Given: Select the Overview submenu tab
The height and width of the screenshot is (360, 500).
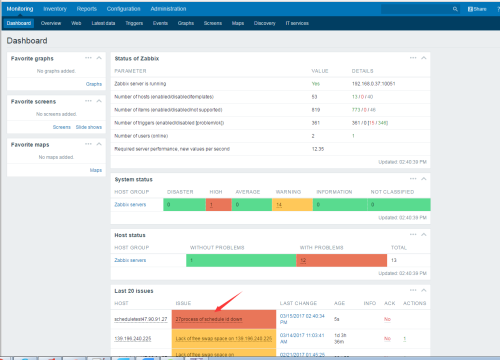Looking at the screenshot, I should pyautogui.click(x=51, y=23).
